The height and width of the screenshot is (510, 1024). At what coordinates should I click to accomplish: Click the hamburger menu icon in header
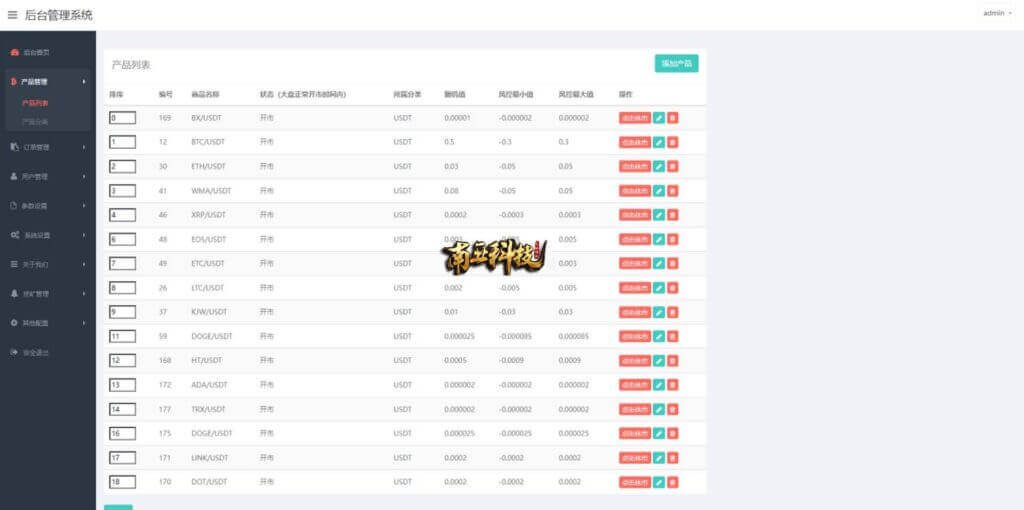(12, 15)
